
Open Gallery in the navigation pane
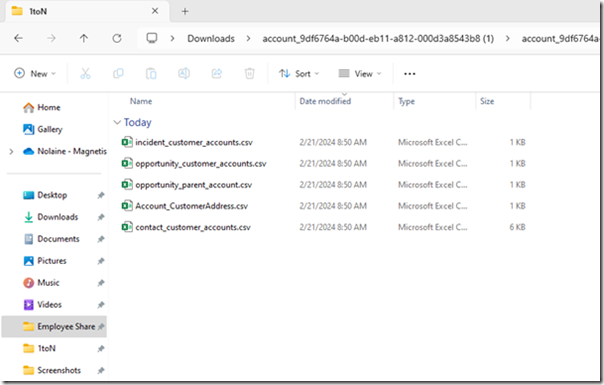coord(49,129)
